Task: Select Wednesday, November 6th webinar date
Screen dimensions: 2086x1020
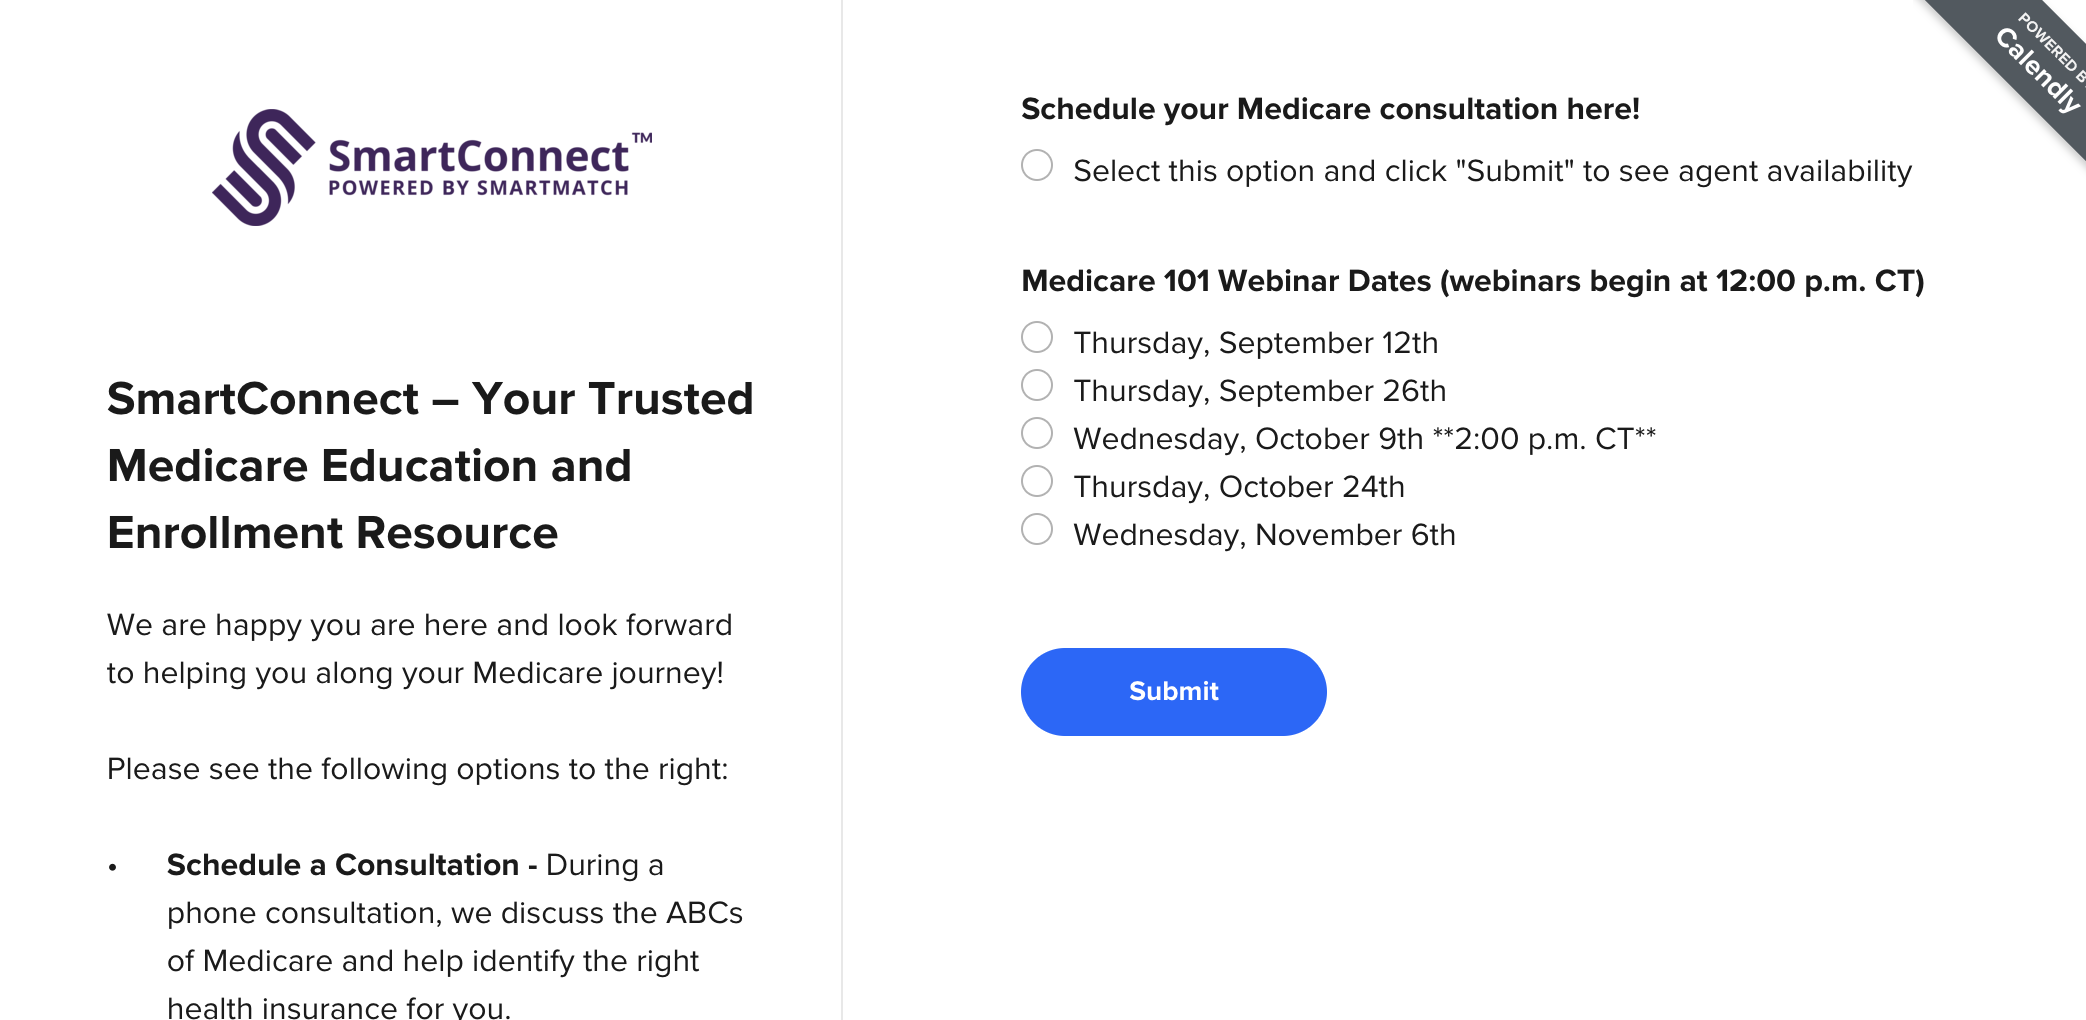Action: pyautogui.click(x=1037, y=529)
